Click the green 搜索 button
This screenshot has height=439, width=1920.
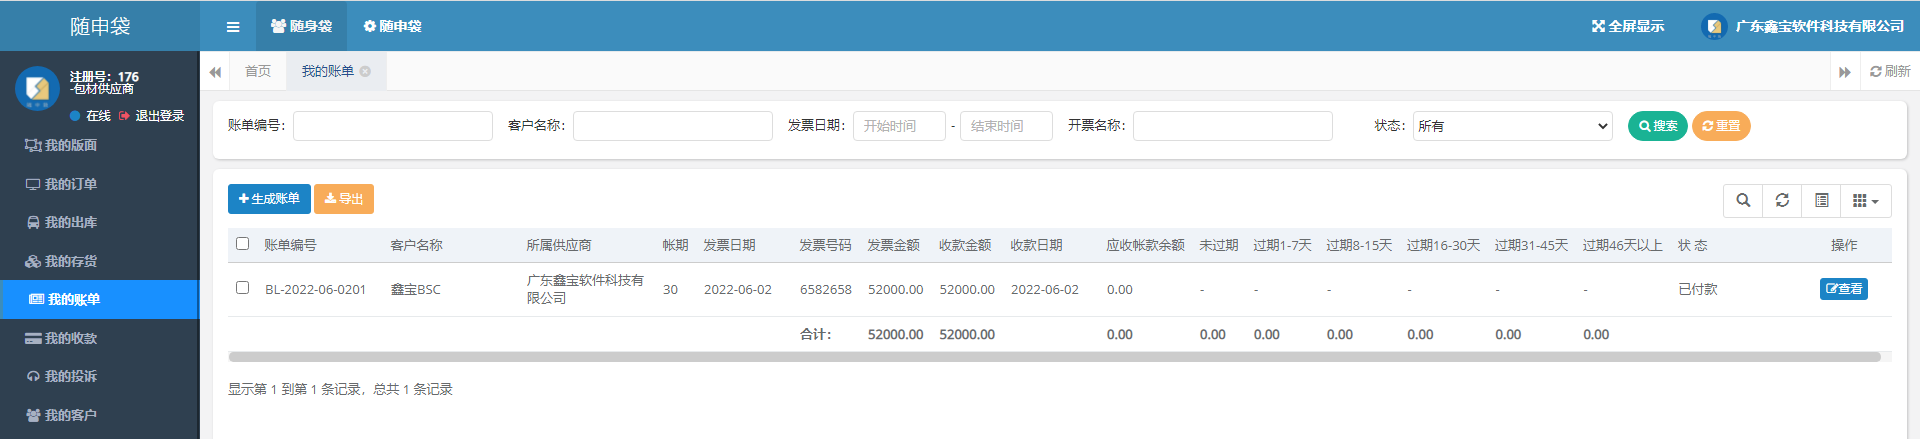[1658, 126]
